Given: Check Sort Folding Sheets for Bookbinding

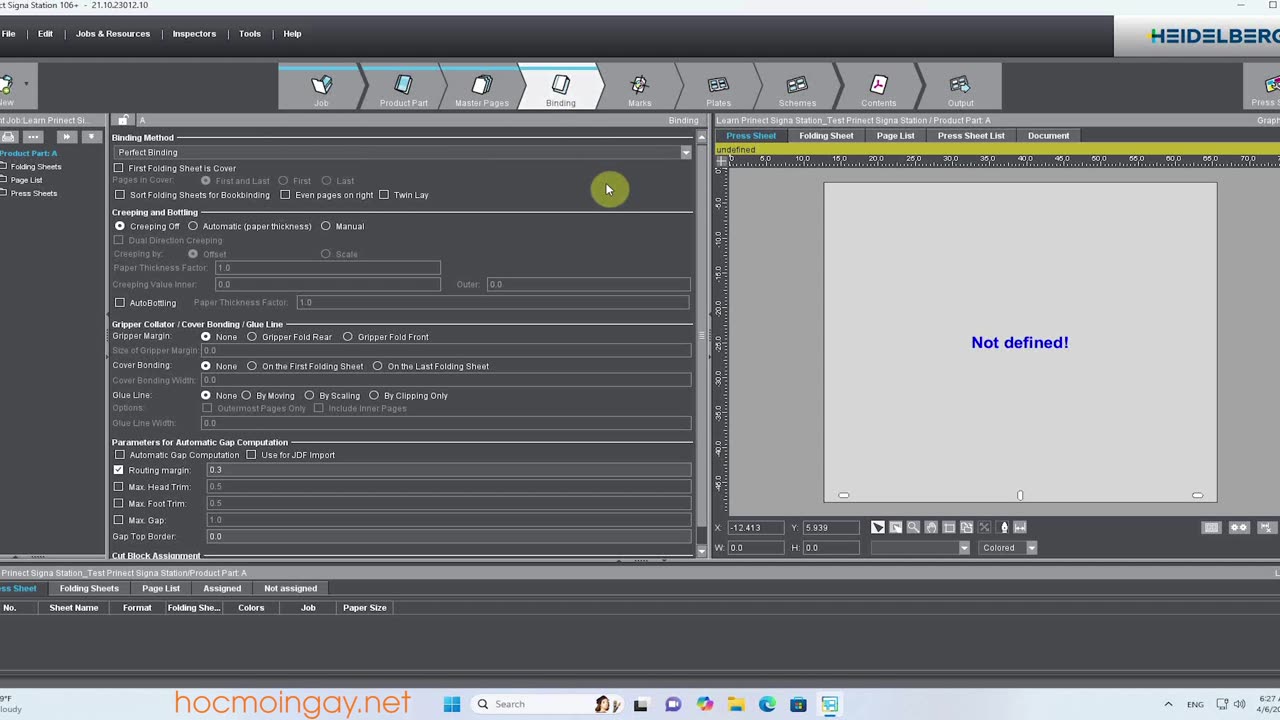Looking at the screenshot, I should coord(120,195).
